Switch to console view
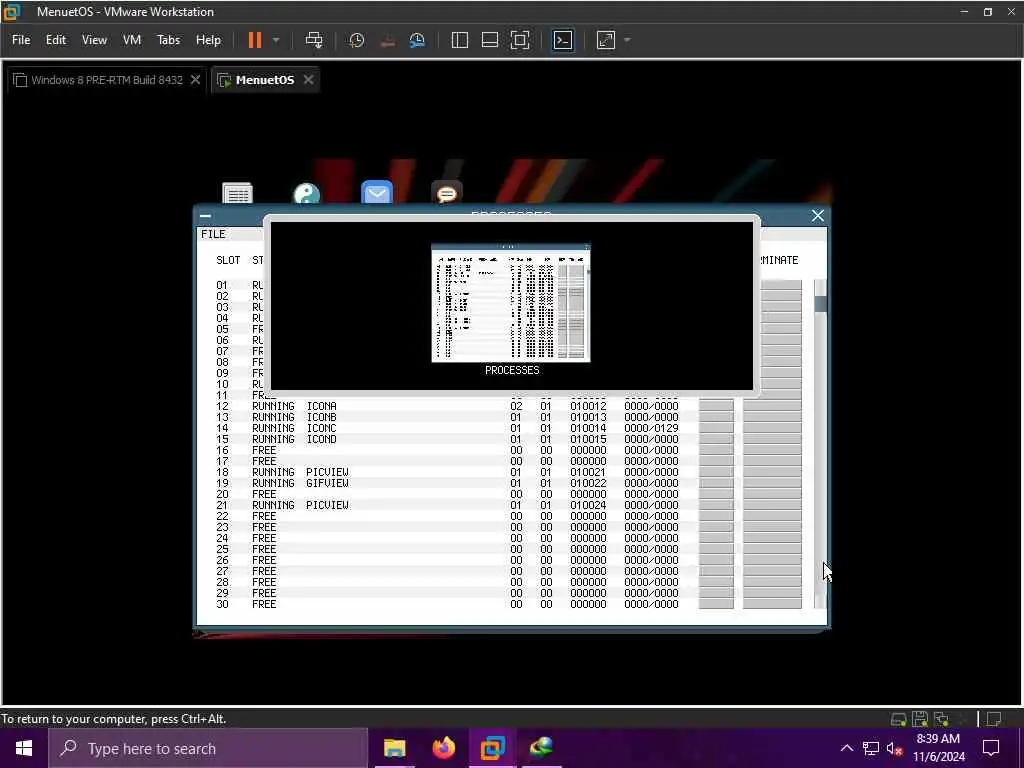 (x=563, y=40)
